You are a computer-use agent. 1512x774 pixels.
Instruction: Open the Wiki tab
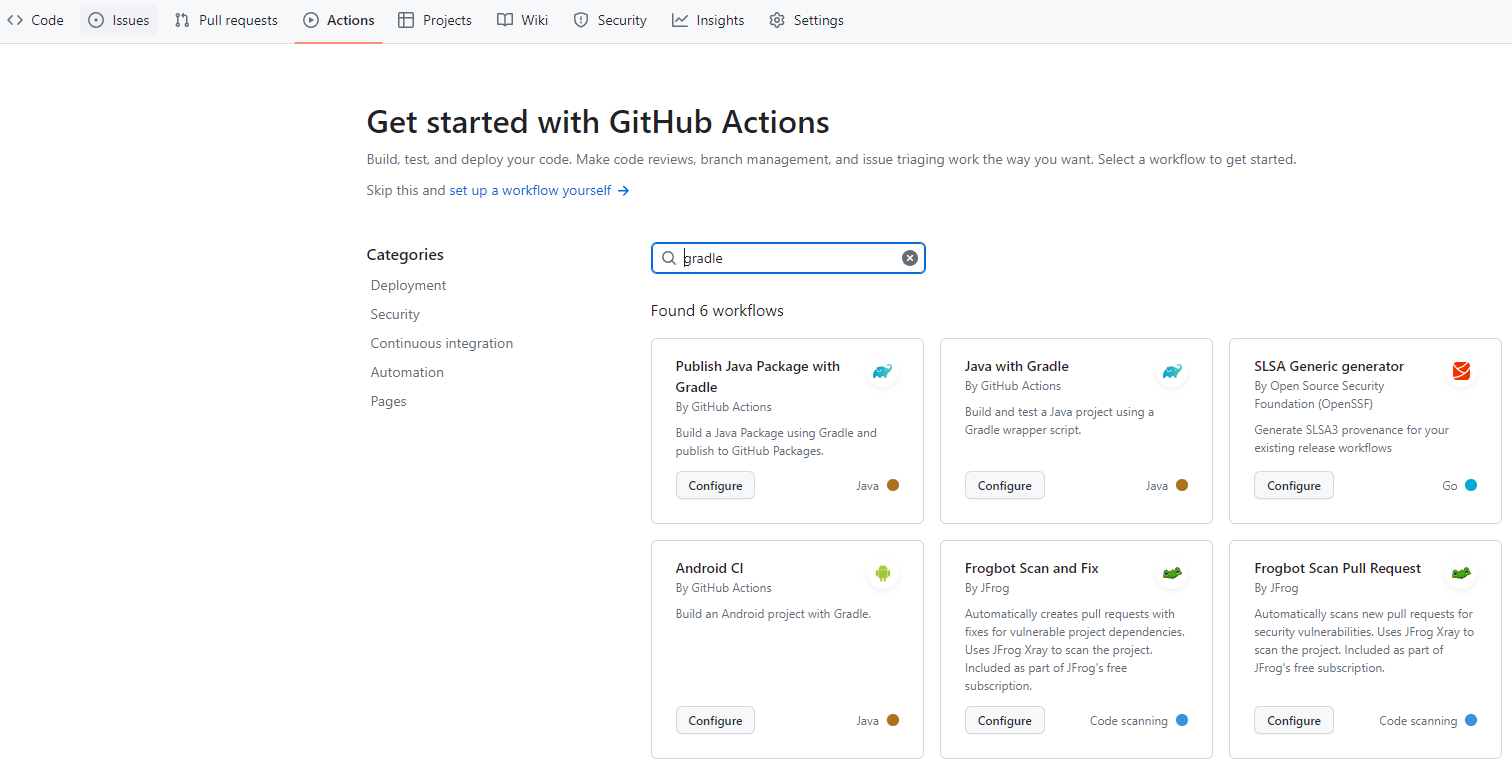[523, 20]
